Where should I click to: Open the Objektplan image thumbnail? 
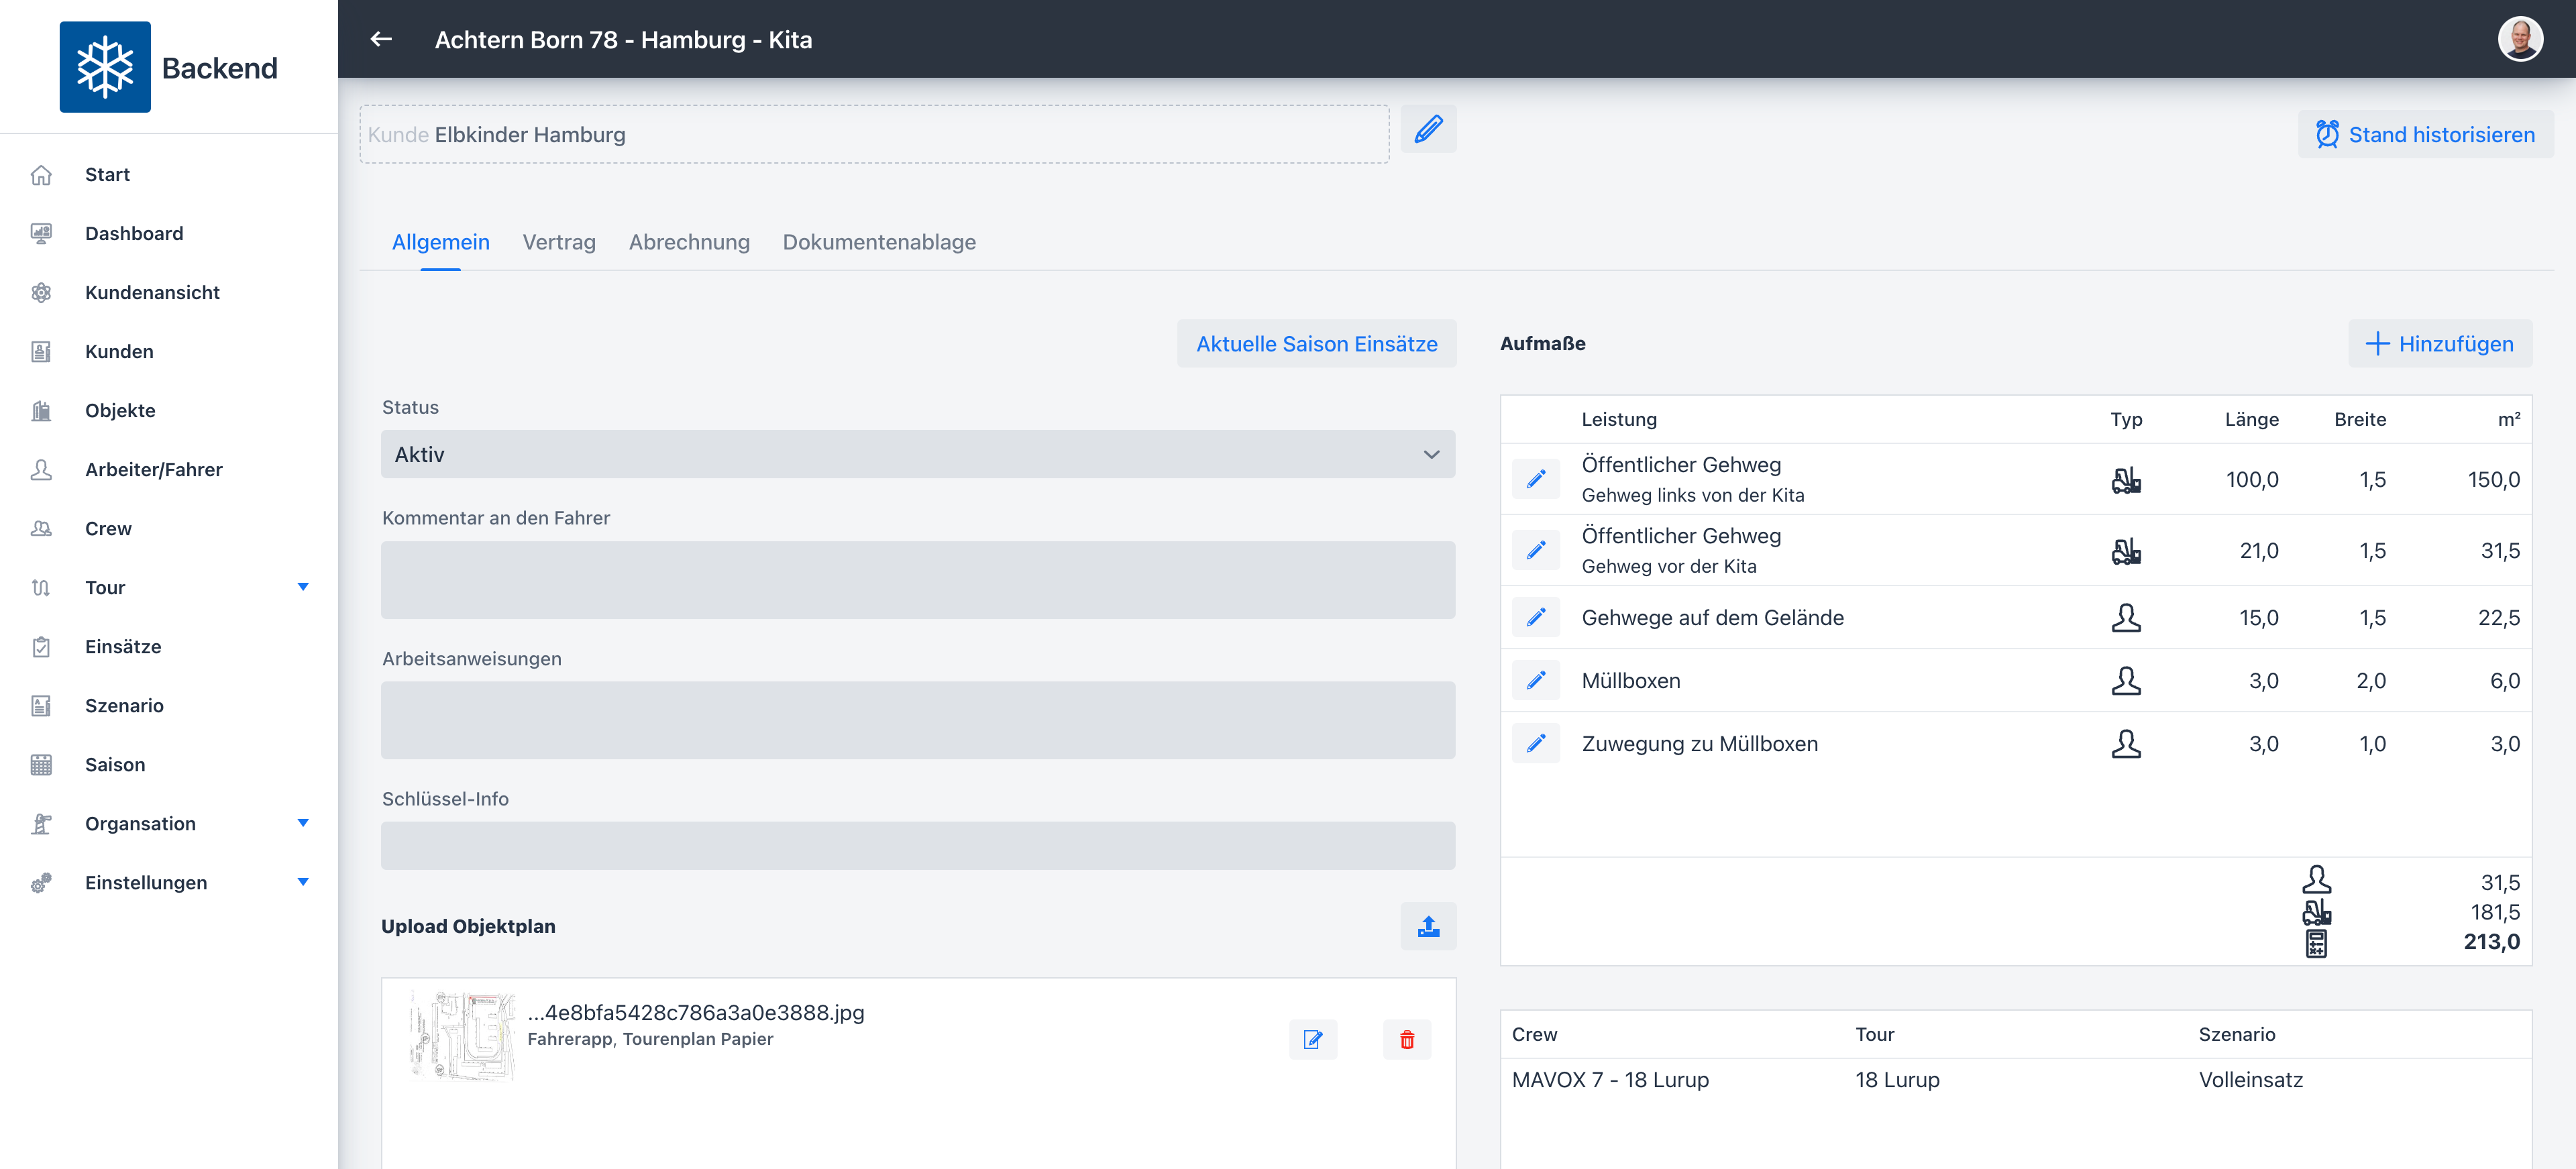(463, 1037)
